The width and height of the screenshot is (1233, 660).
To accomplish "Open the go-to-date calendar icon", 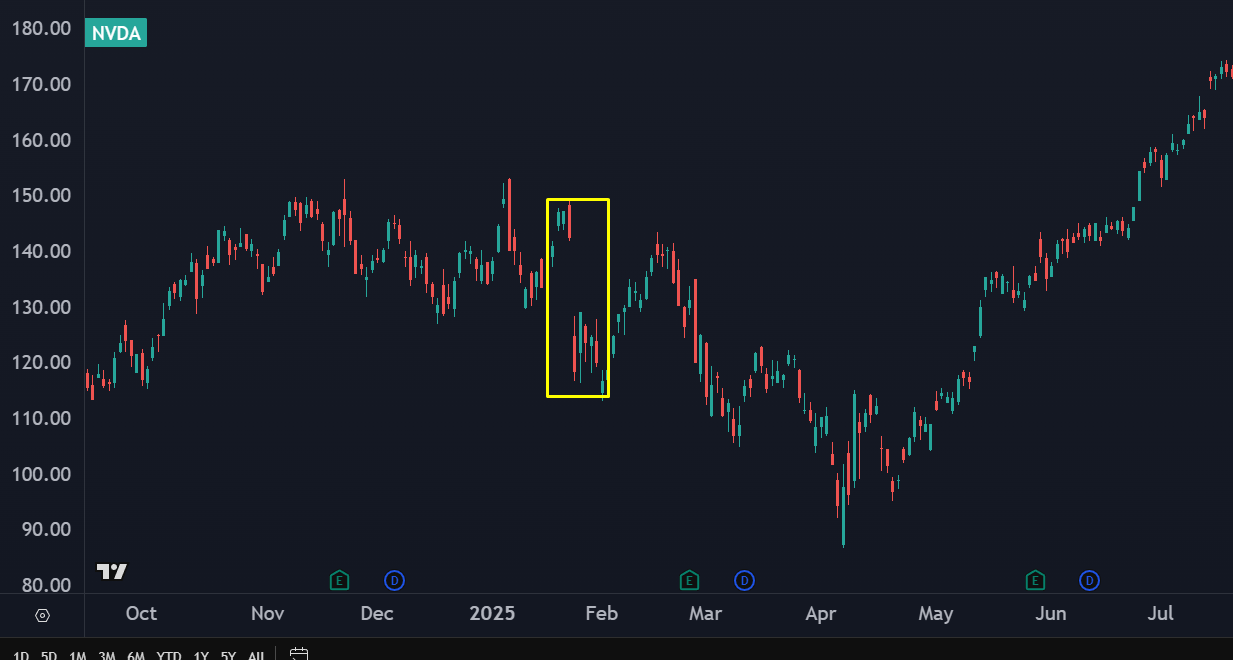I will [298, 655].
